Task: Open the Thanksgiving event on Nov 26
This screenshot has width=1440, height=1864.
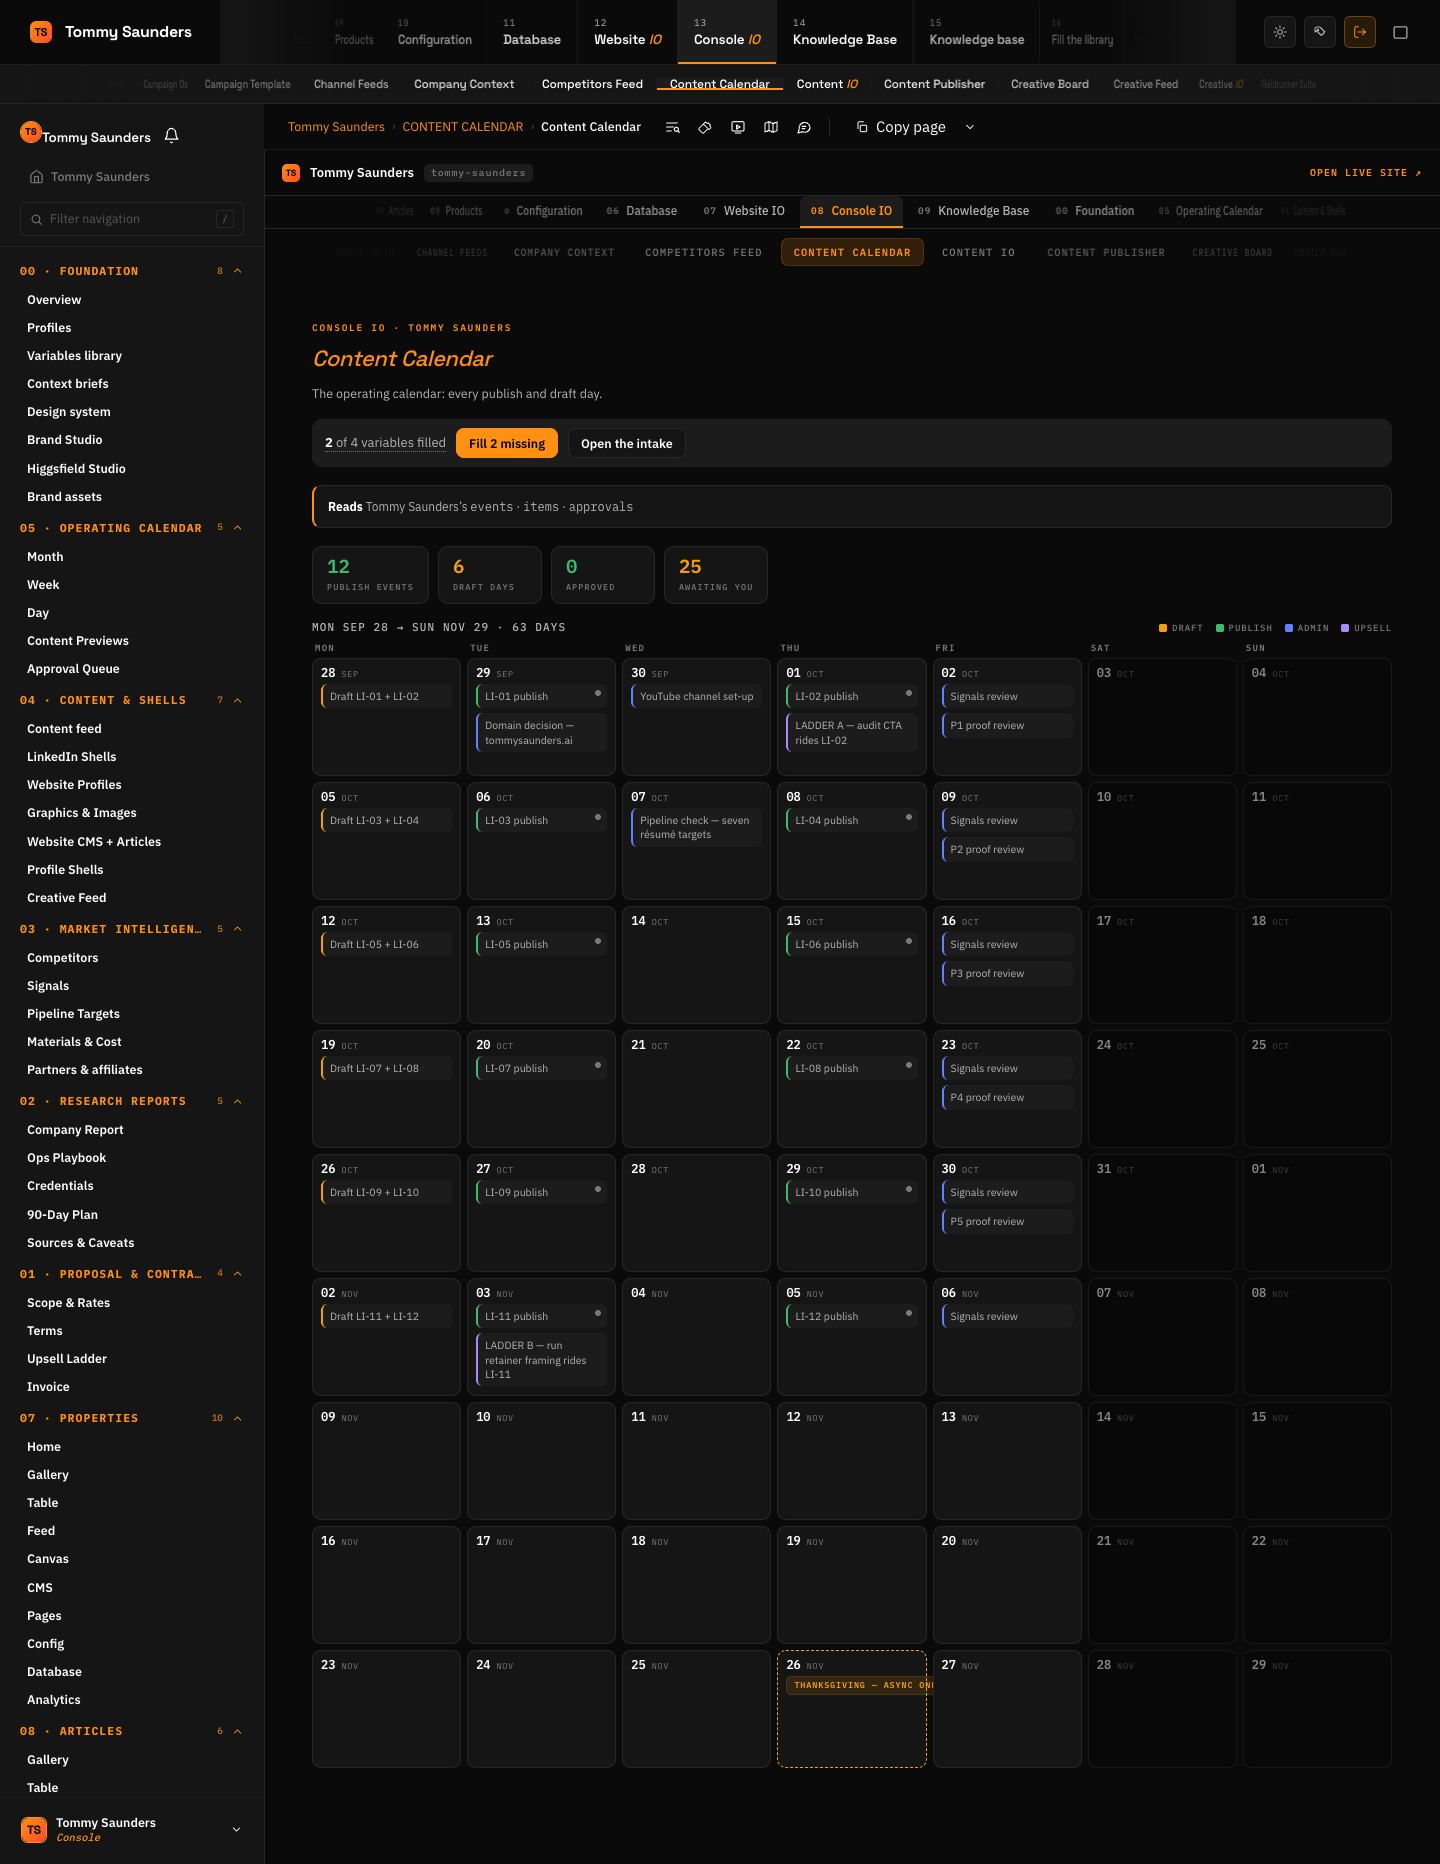Action: click(860, 1685)
